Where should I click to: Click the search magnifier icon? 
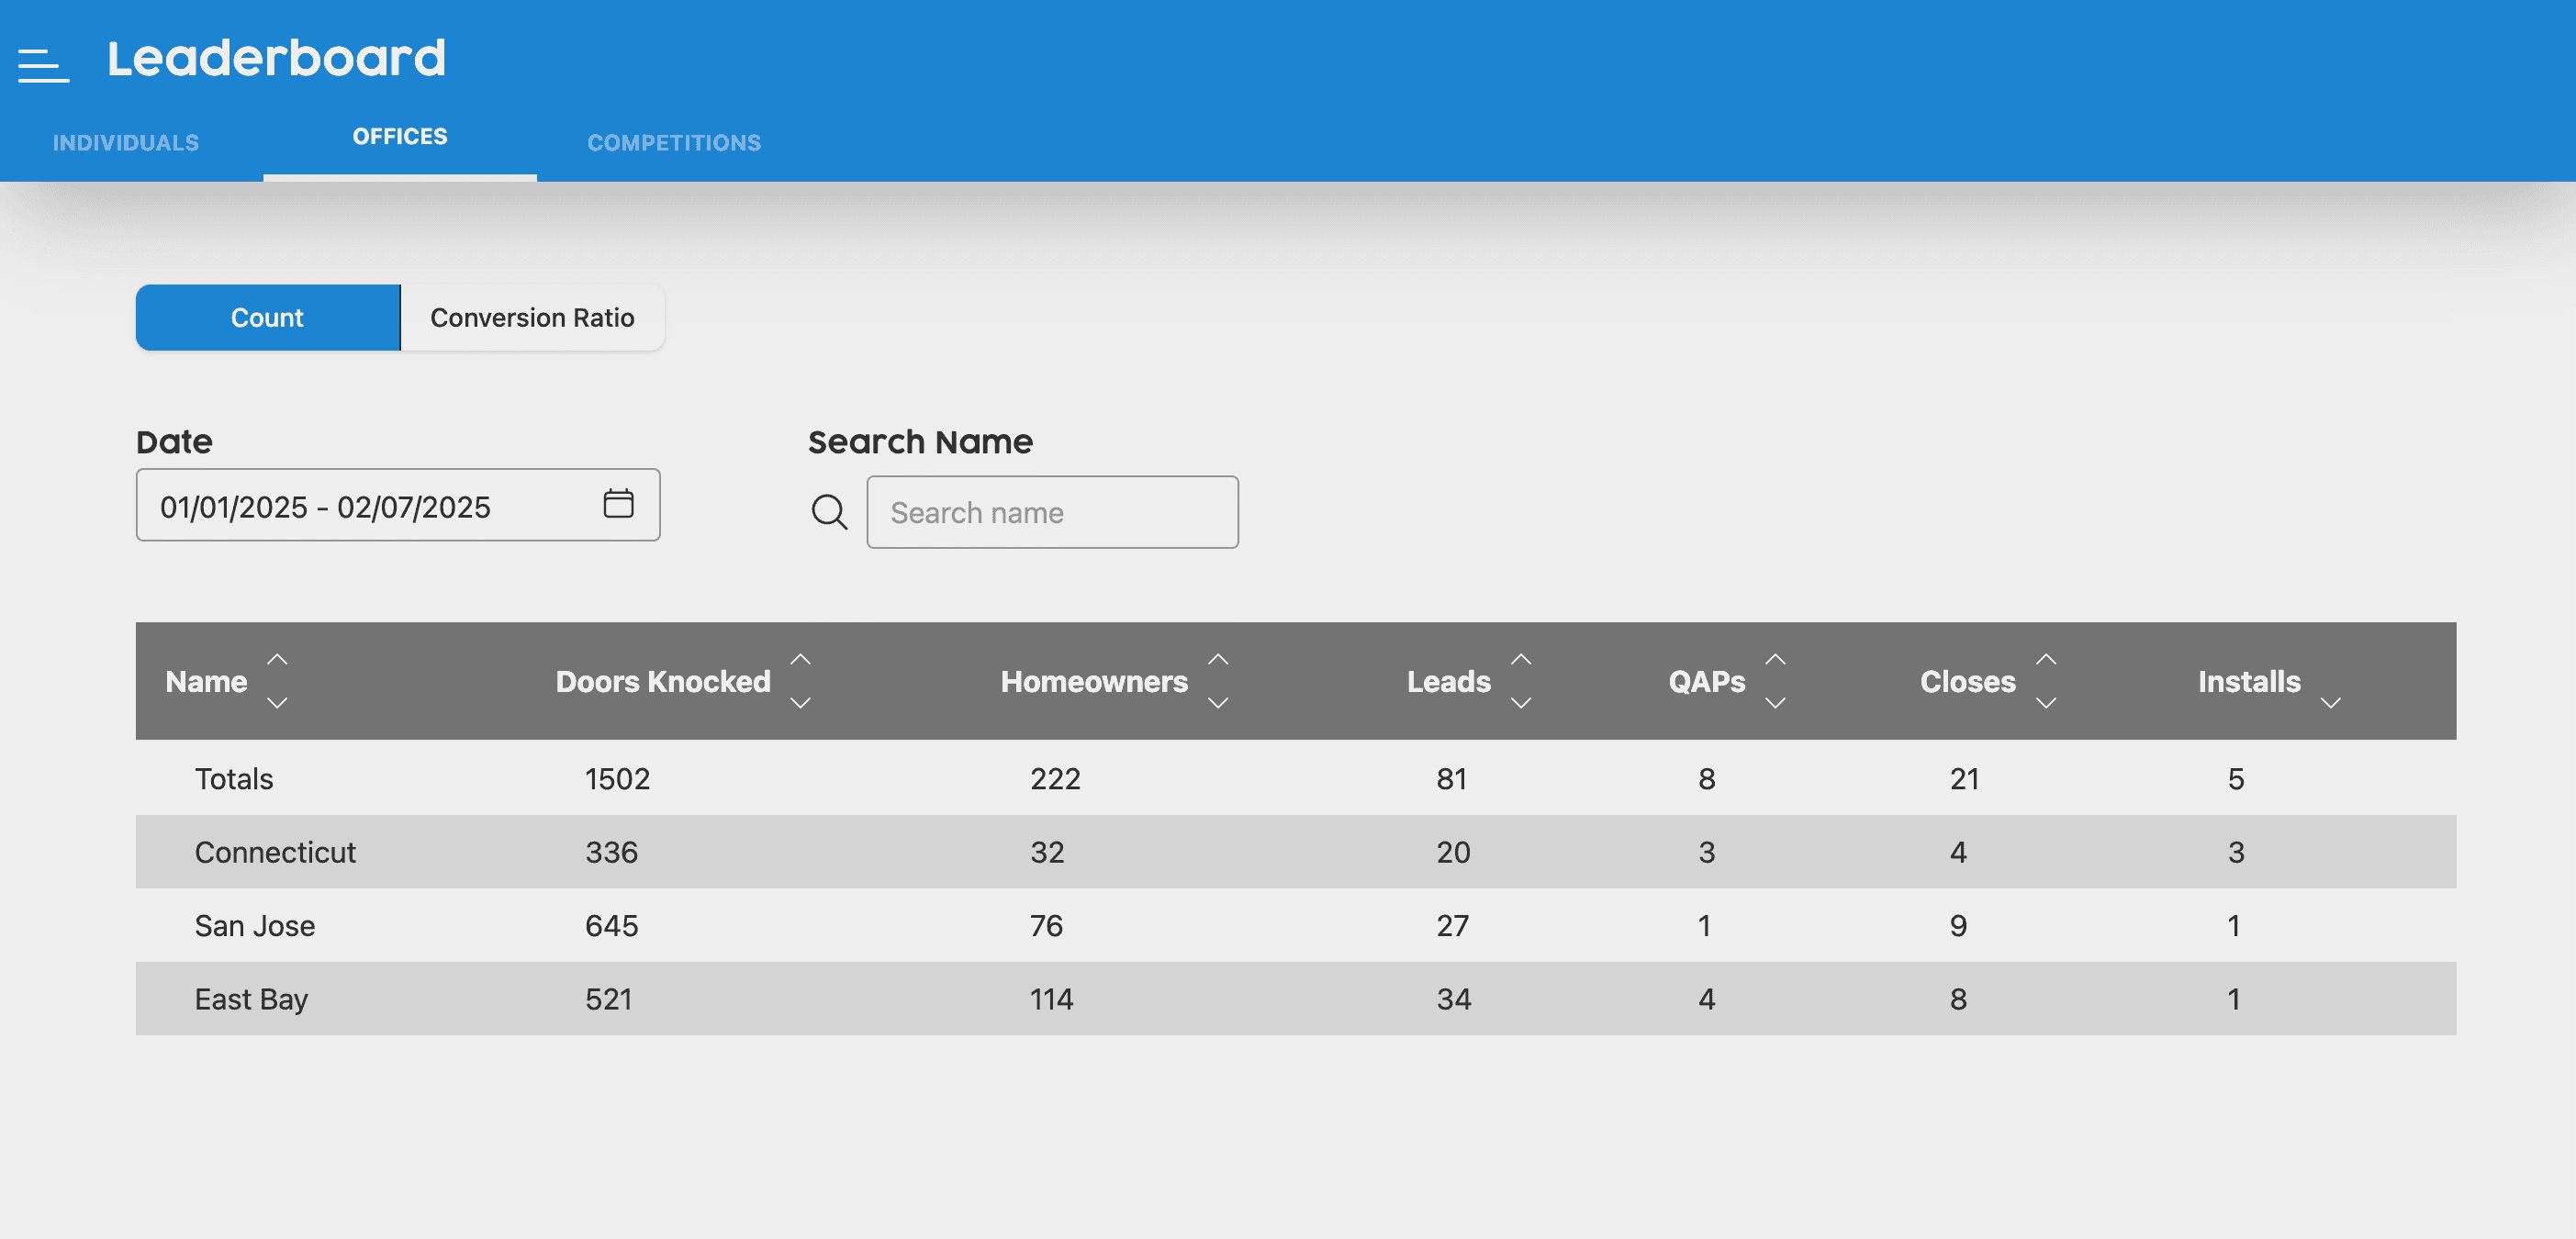click(x=829, y=512)
